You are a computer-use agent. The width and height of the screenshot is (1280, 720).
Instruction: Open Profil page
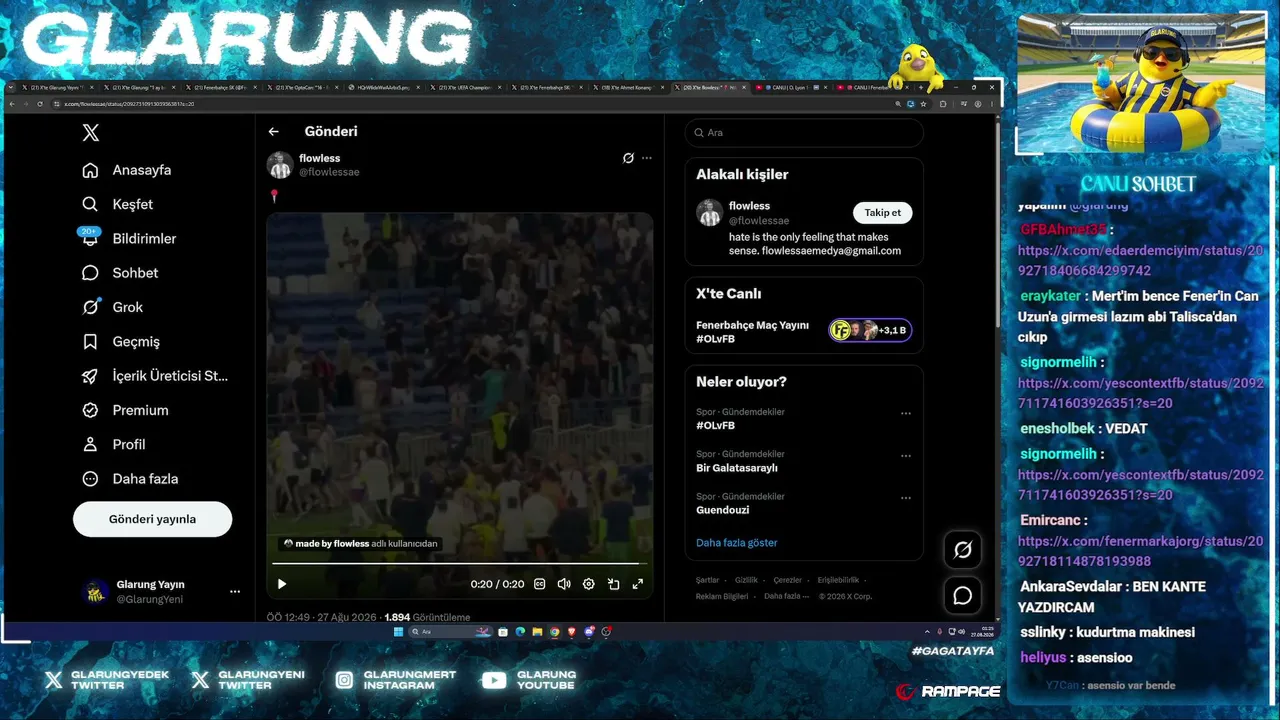click(114, 444)
